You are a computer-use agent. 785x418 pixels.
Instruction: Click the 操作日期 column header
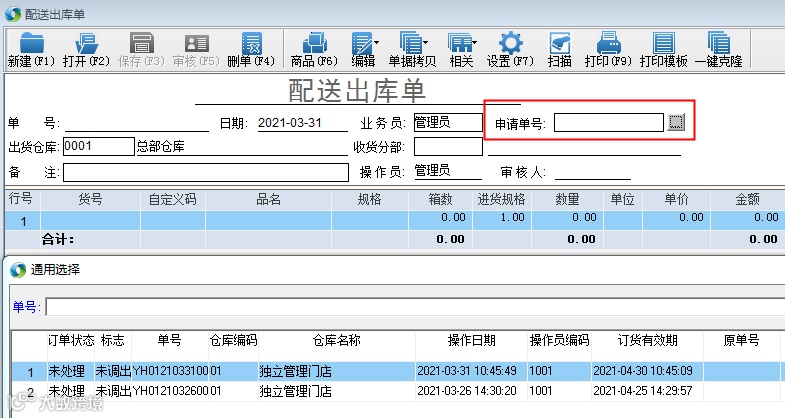pyautogui.click(x=471, y=340)
